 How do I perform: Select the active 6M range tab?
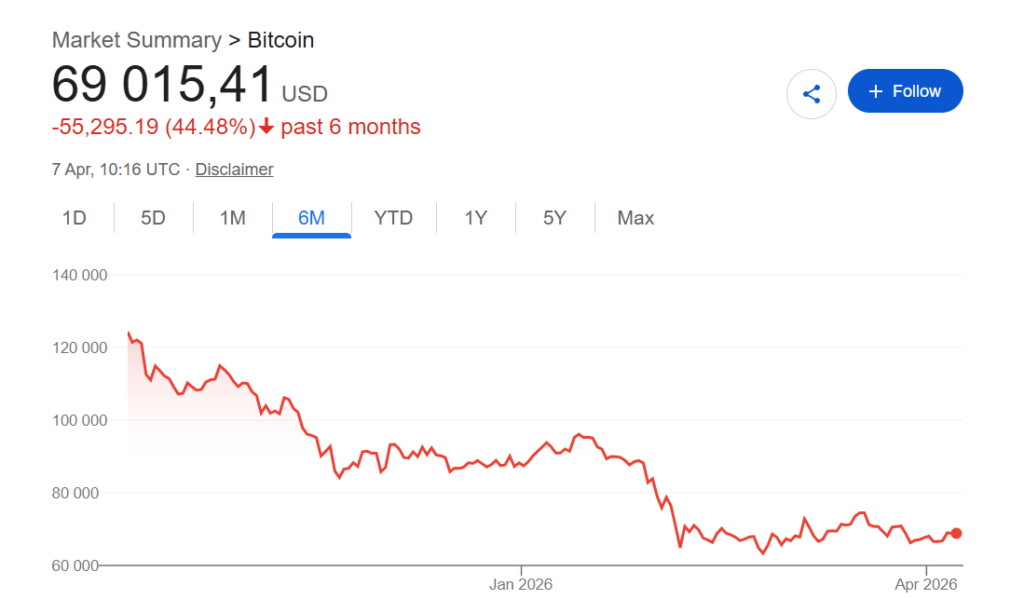pyautogui.click(x=311, y=218)
